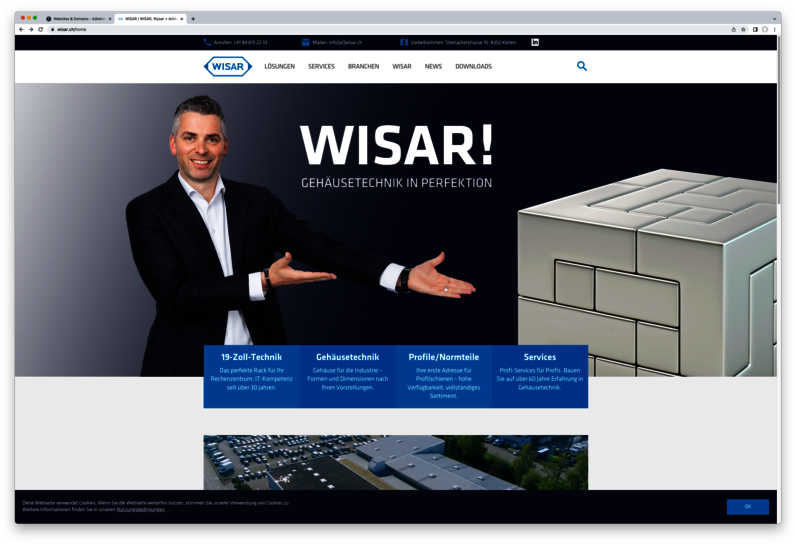Image resolution: width=795 pixels, height=546 pixels.
Task: Open the Lösungen navigation menu
Action: pos(279,66)
